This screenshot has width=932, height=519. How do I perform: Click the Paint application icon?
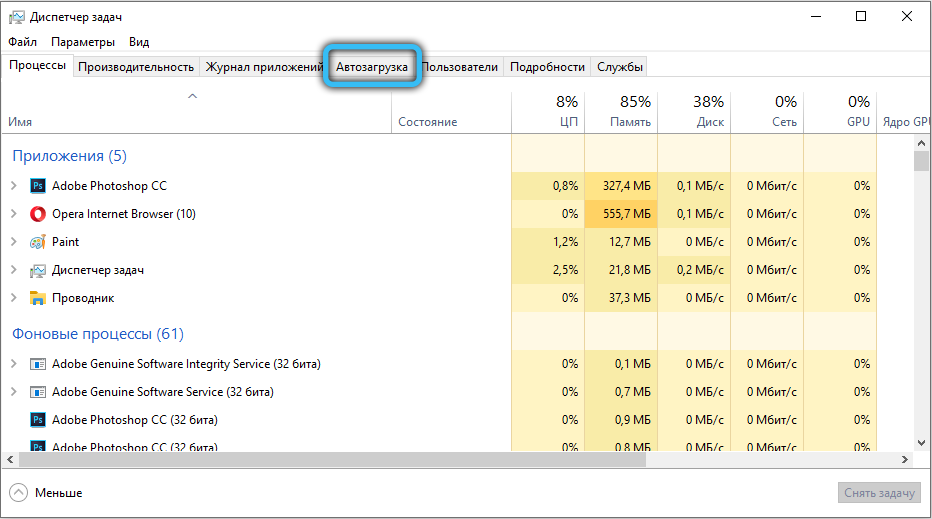pos(38,242)
